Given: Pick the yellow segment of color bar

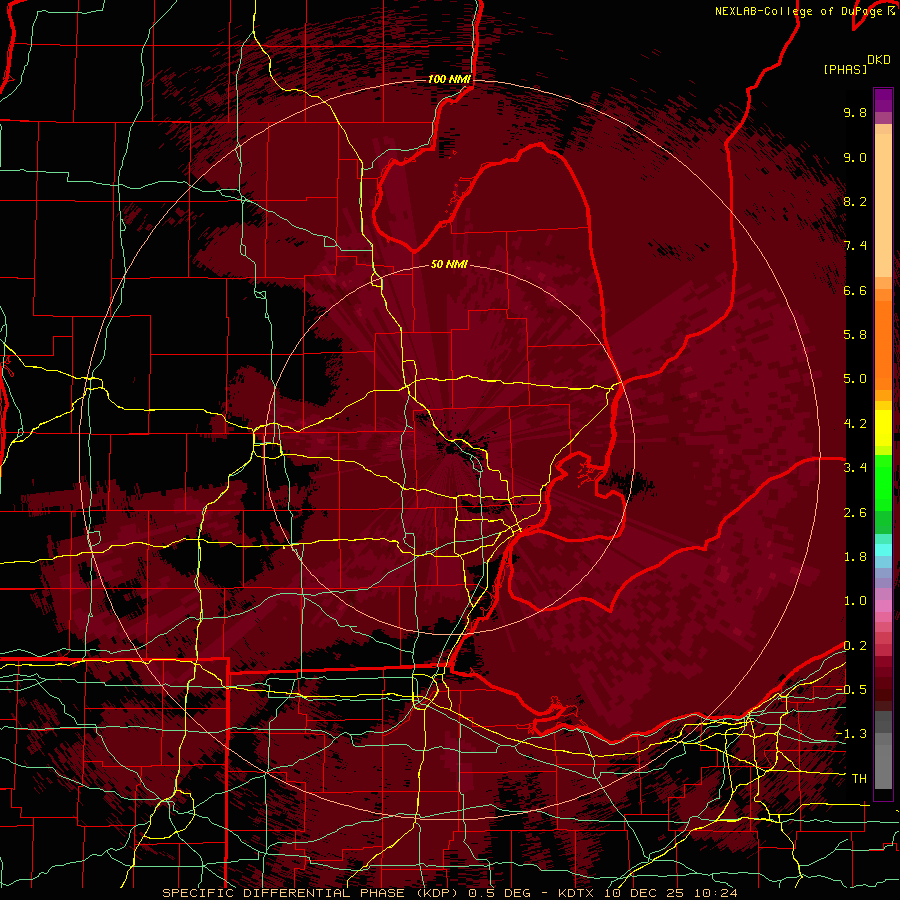Looking at the screenshot, I should (x=883, y=428).
